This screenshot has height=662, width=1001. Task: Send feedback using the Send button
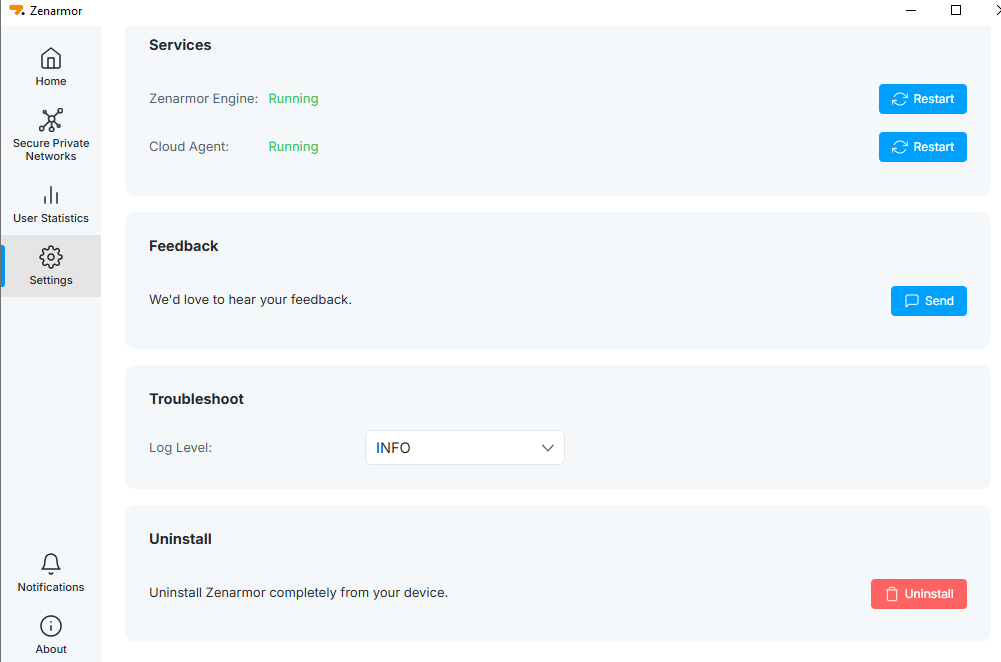(928, 301)
